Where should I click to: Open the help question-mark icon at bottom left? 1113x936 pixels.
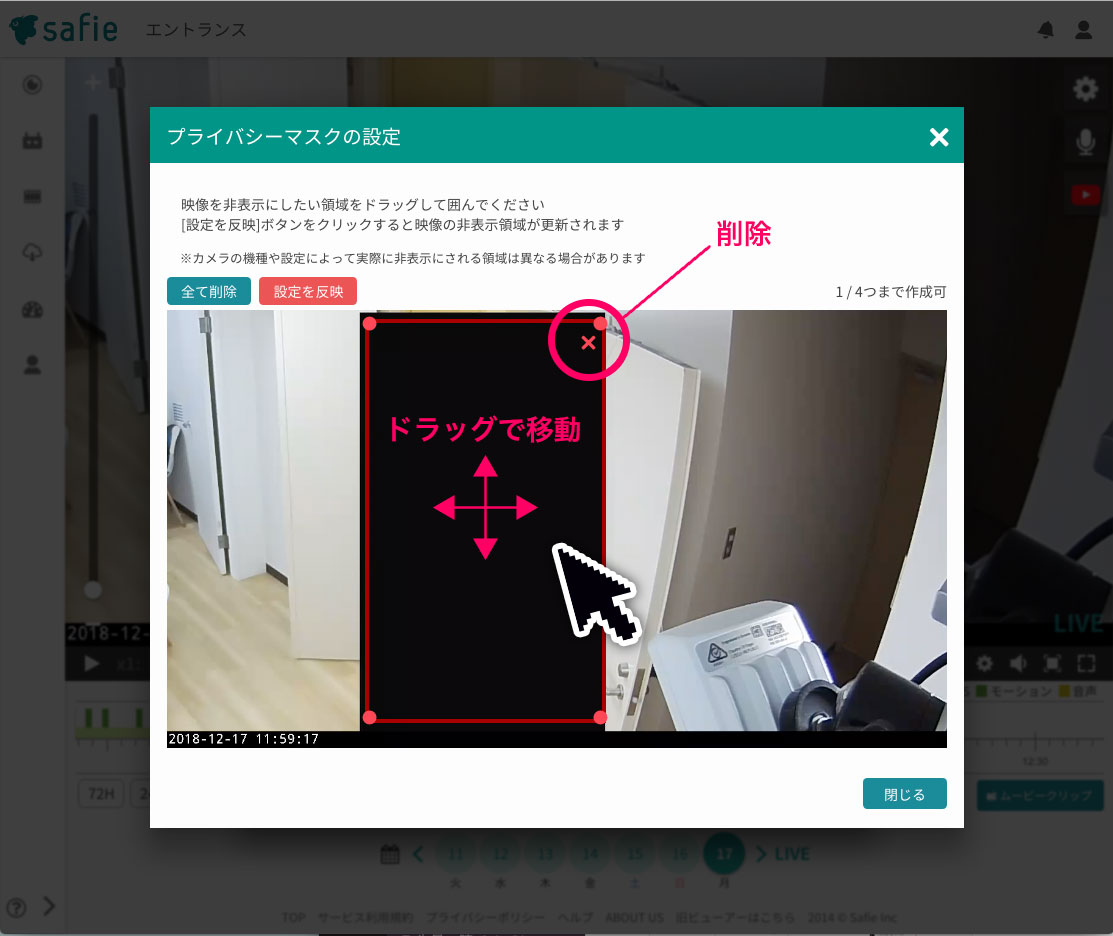[16, 907]
